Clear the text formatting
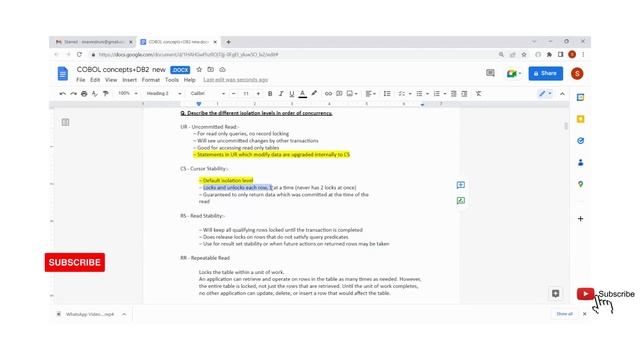 click(x=478, y=94)
